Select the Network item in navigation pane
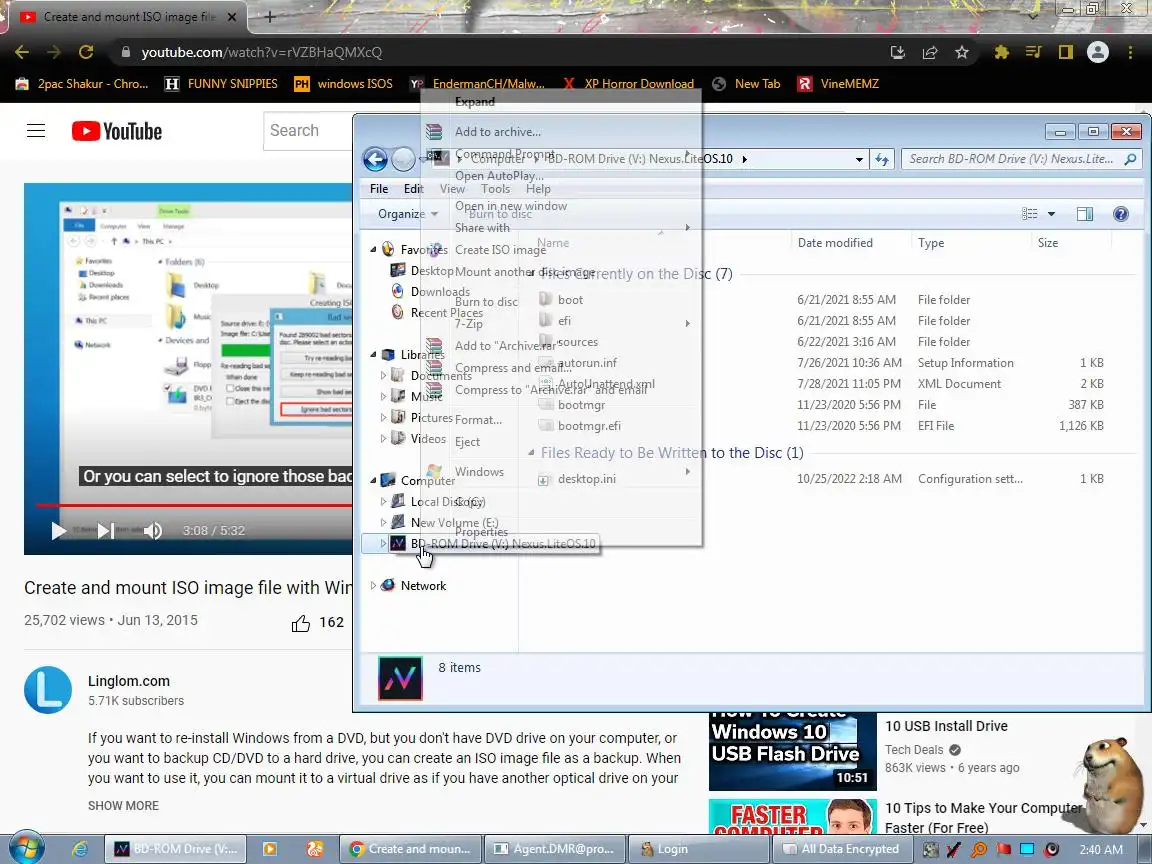Screen dimensions: 1152x864 (x=423, y=586)
